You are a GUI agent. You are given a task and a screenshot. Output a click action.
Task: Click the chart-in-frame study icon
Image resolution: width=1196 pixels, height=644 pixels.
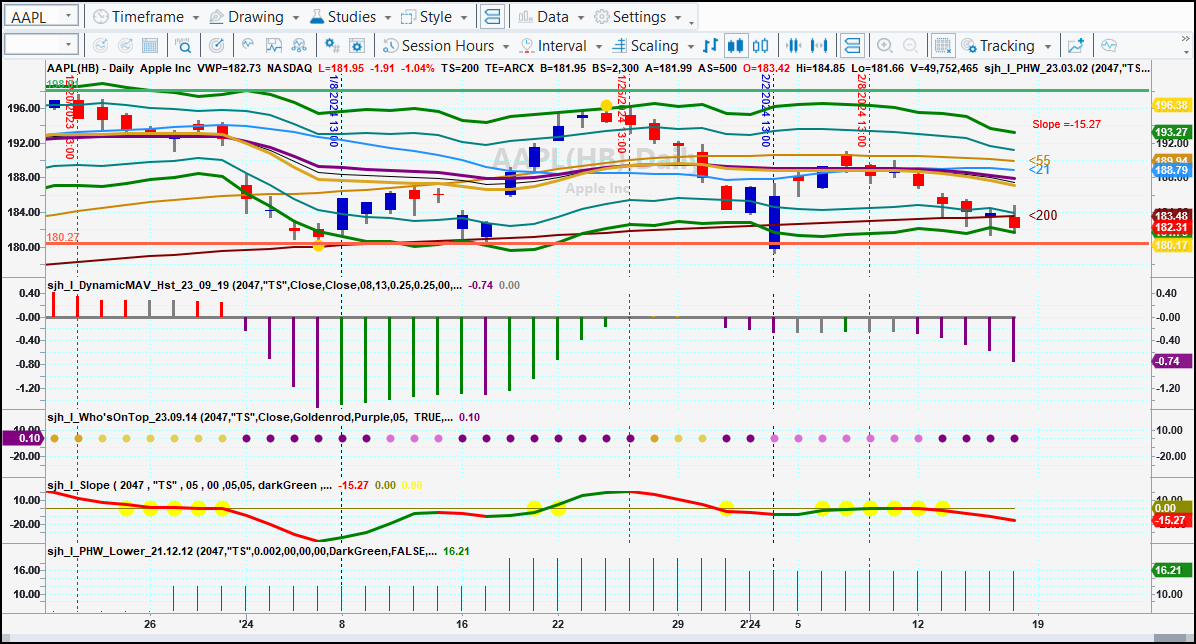(x=274, y=46)
